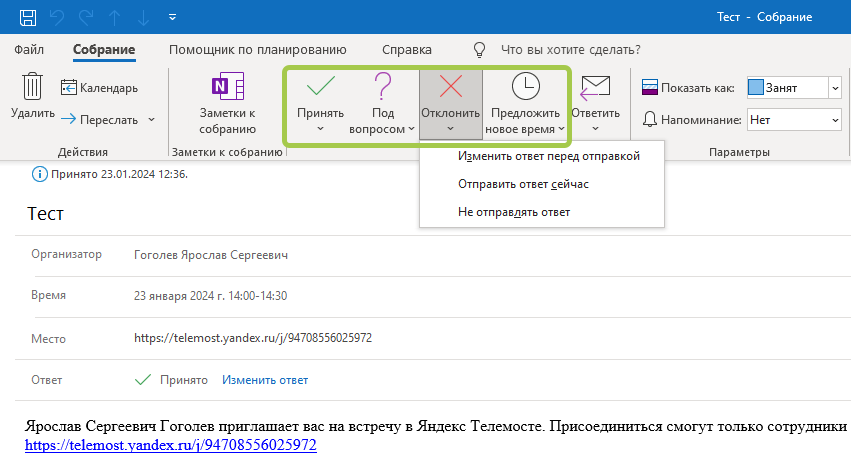Click the Место telemost.yandex.ru address

point(253,338)
